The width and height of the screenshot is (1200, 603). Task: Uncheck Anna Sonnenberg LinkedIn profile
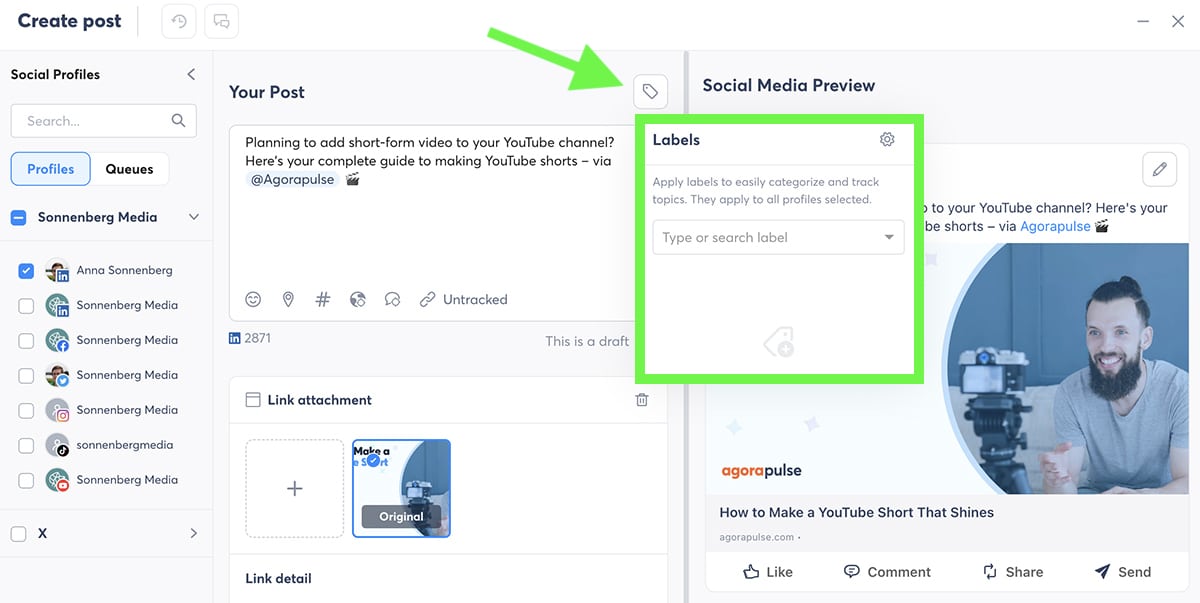tap(26, 270)
